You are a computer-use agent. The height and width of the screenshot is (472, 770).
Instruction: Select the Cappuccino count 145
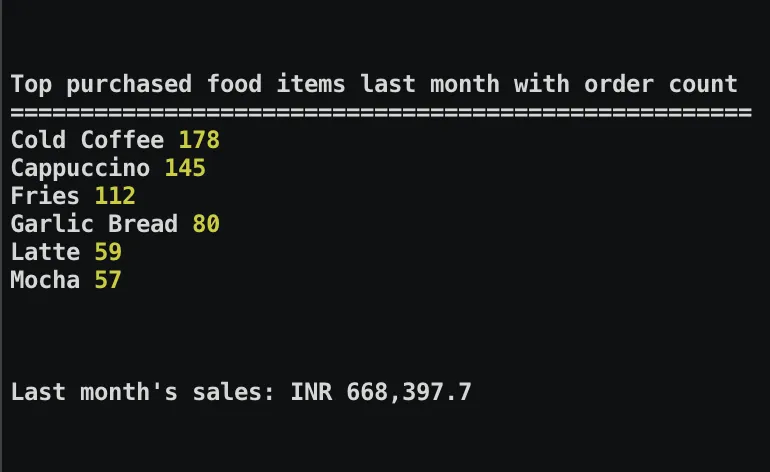[185, 168]
